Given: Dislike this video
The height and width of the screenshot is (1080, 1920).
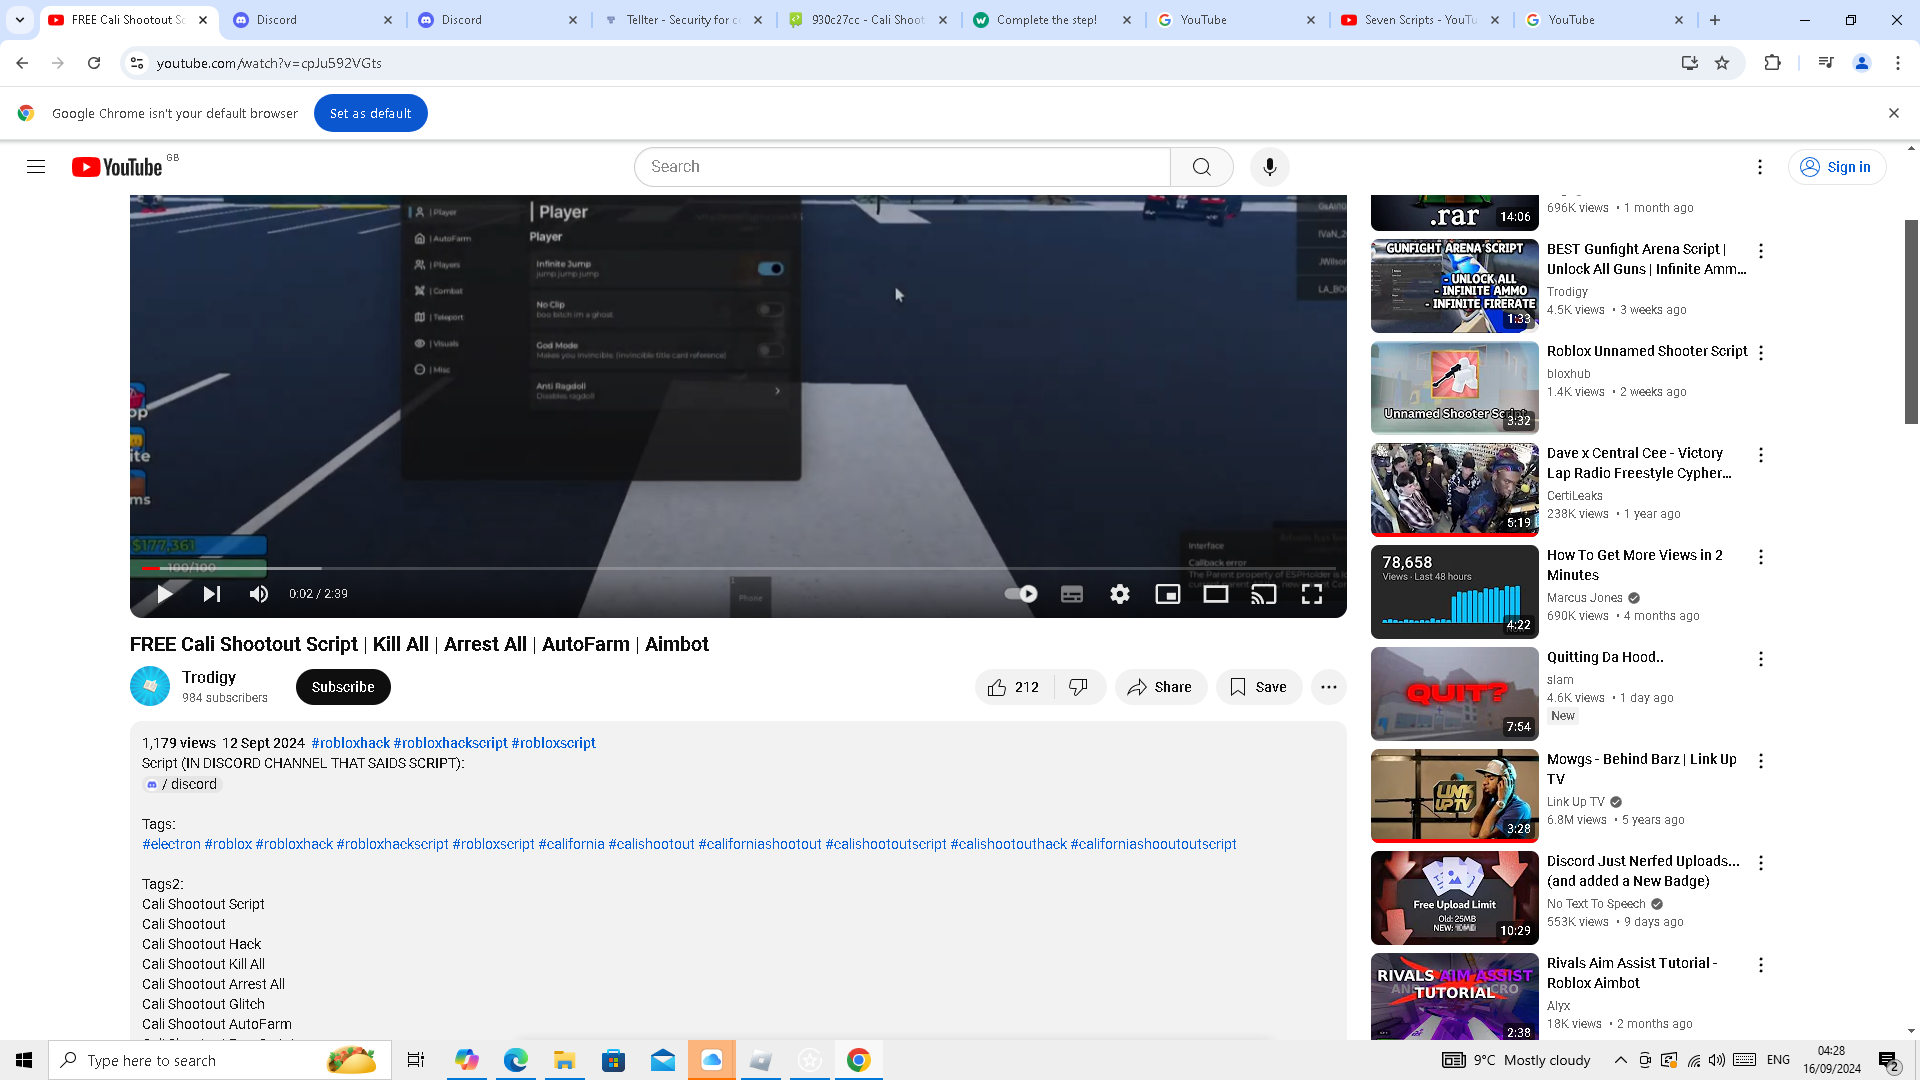Looking at the screenshot, I should pos(1078,687).
